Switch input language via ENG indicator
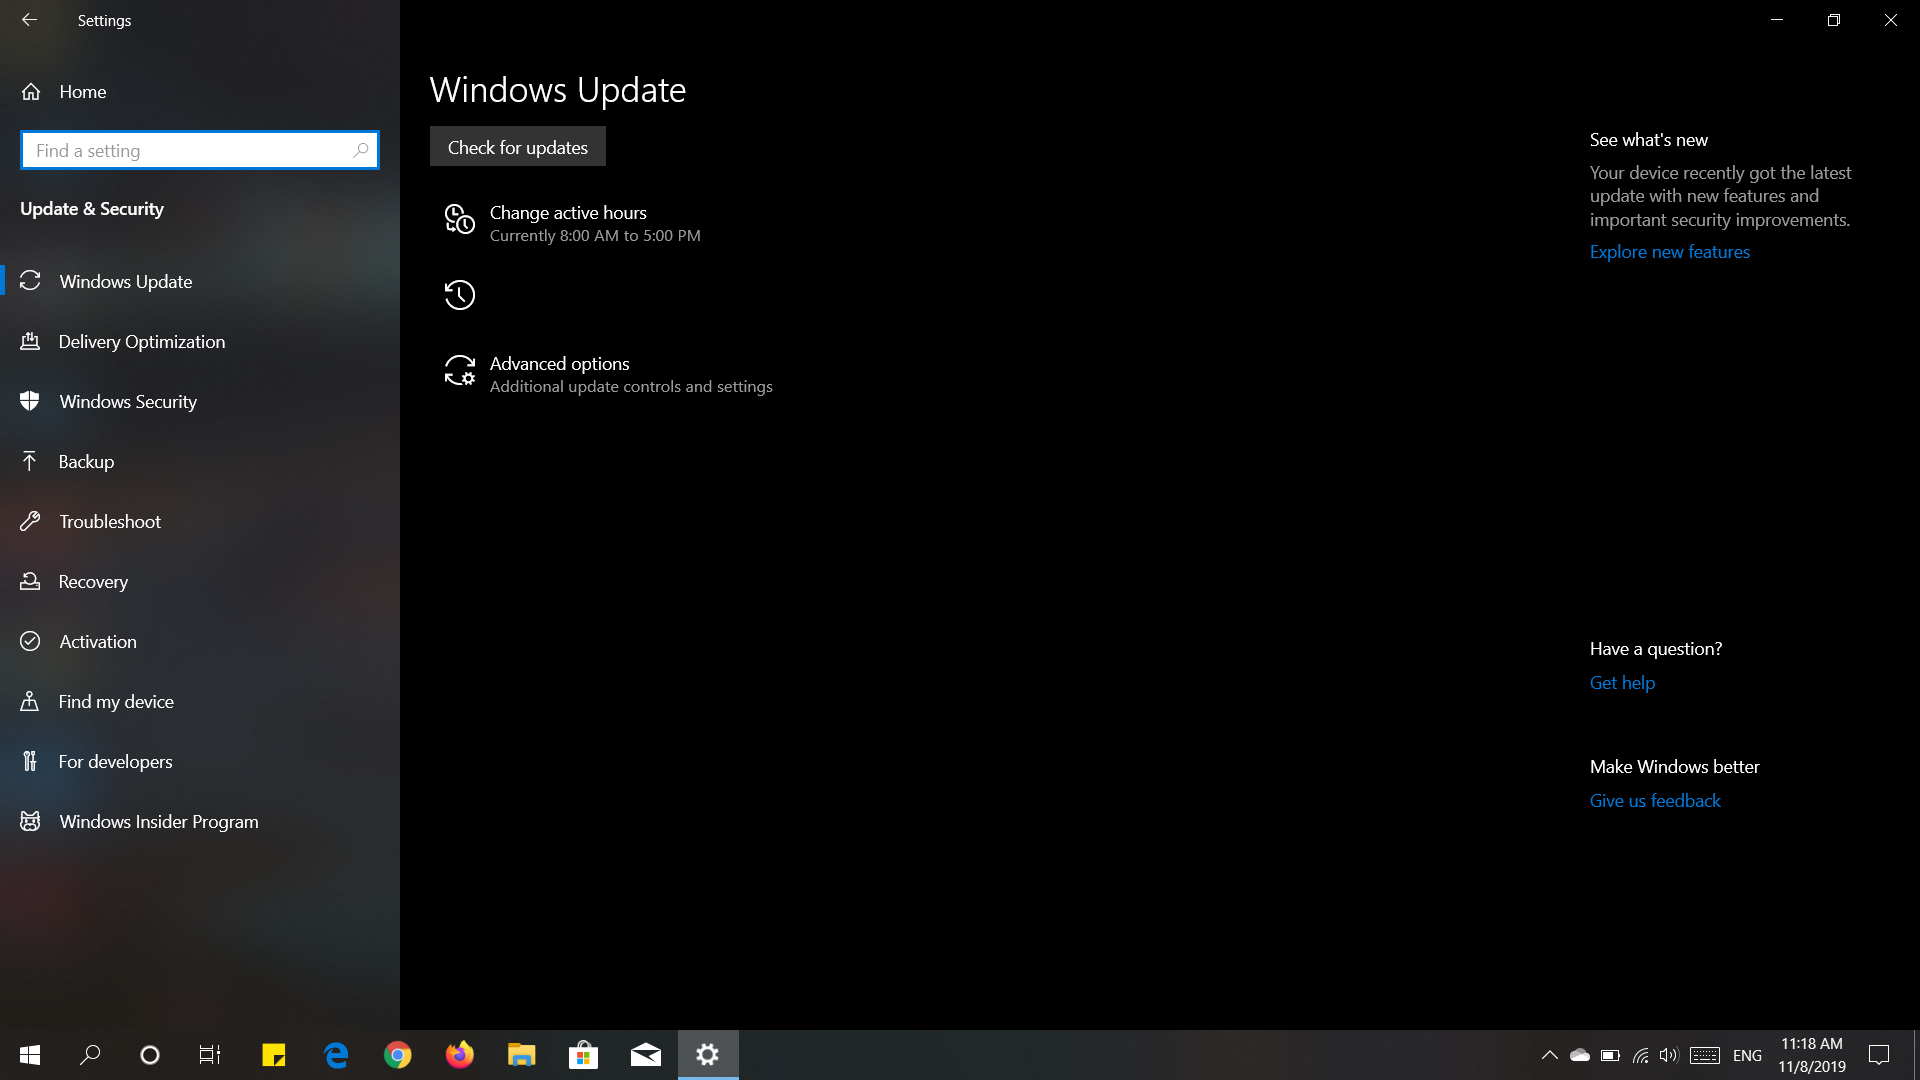 pyautogui.click(x=1747, y=1056)
